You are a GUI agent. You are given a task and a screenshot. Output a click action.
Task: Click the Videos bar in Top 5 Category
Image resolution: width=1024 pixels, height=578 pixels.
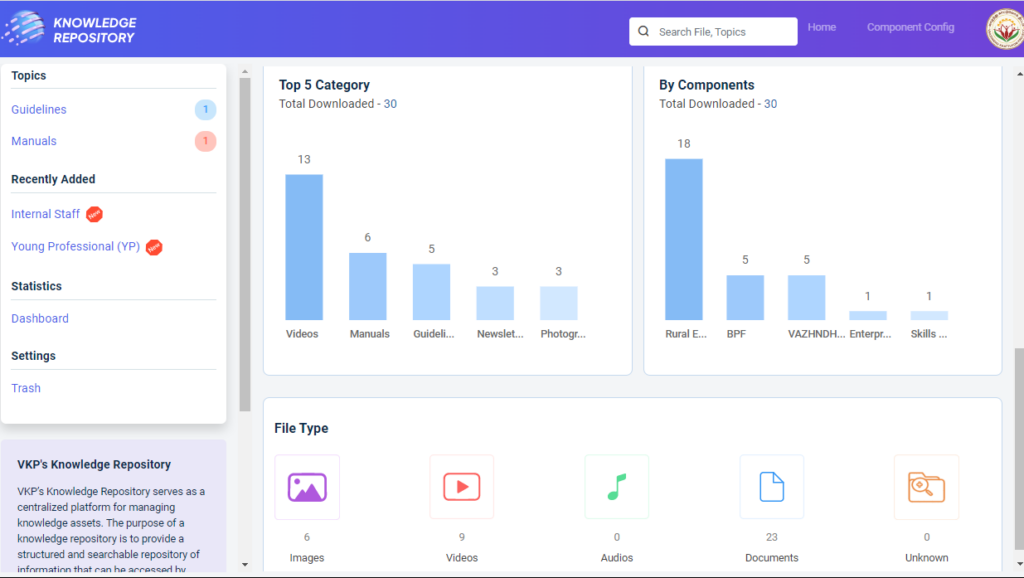[x=304, y=247]
